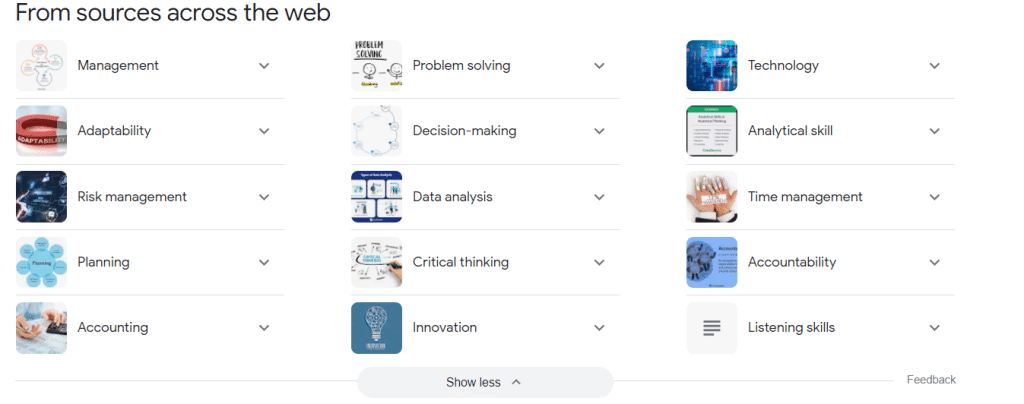Screen dimensions: 1024x404
Task: Expand the Accountability chevron arrow
Action: [x=934, y=262]
